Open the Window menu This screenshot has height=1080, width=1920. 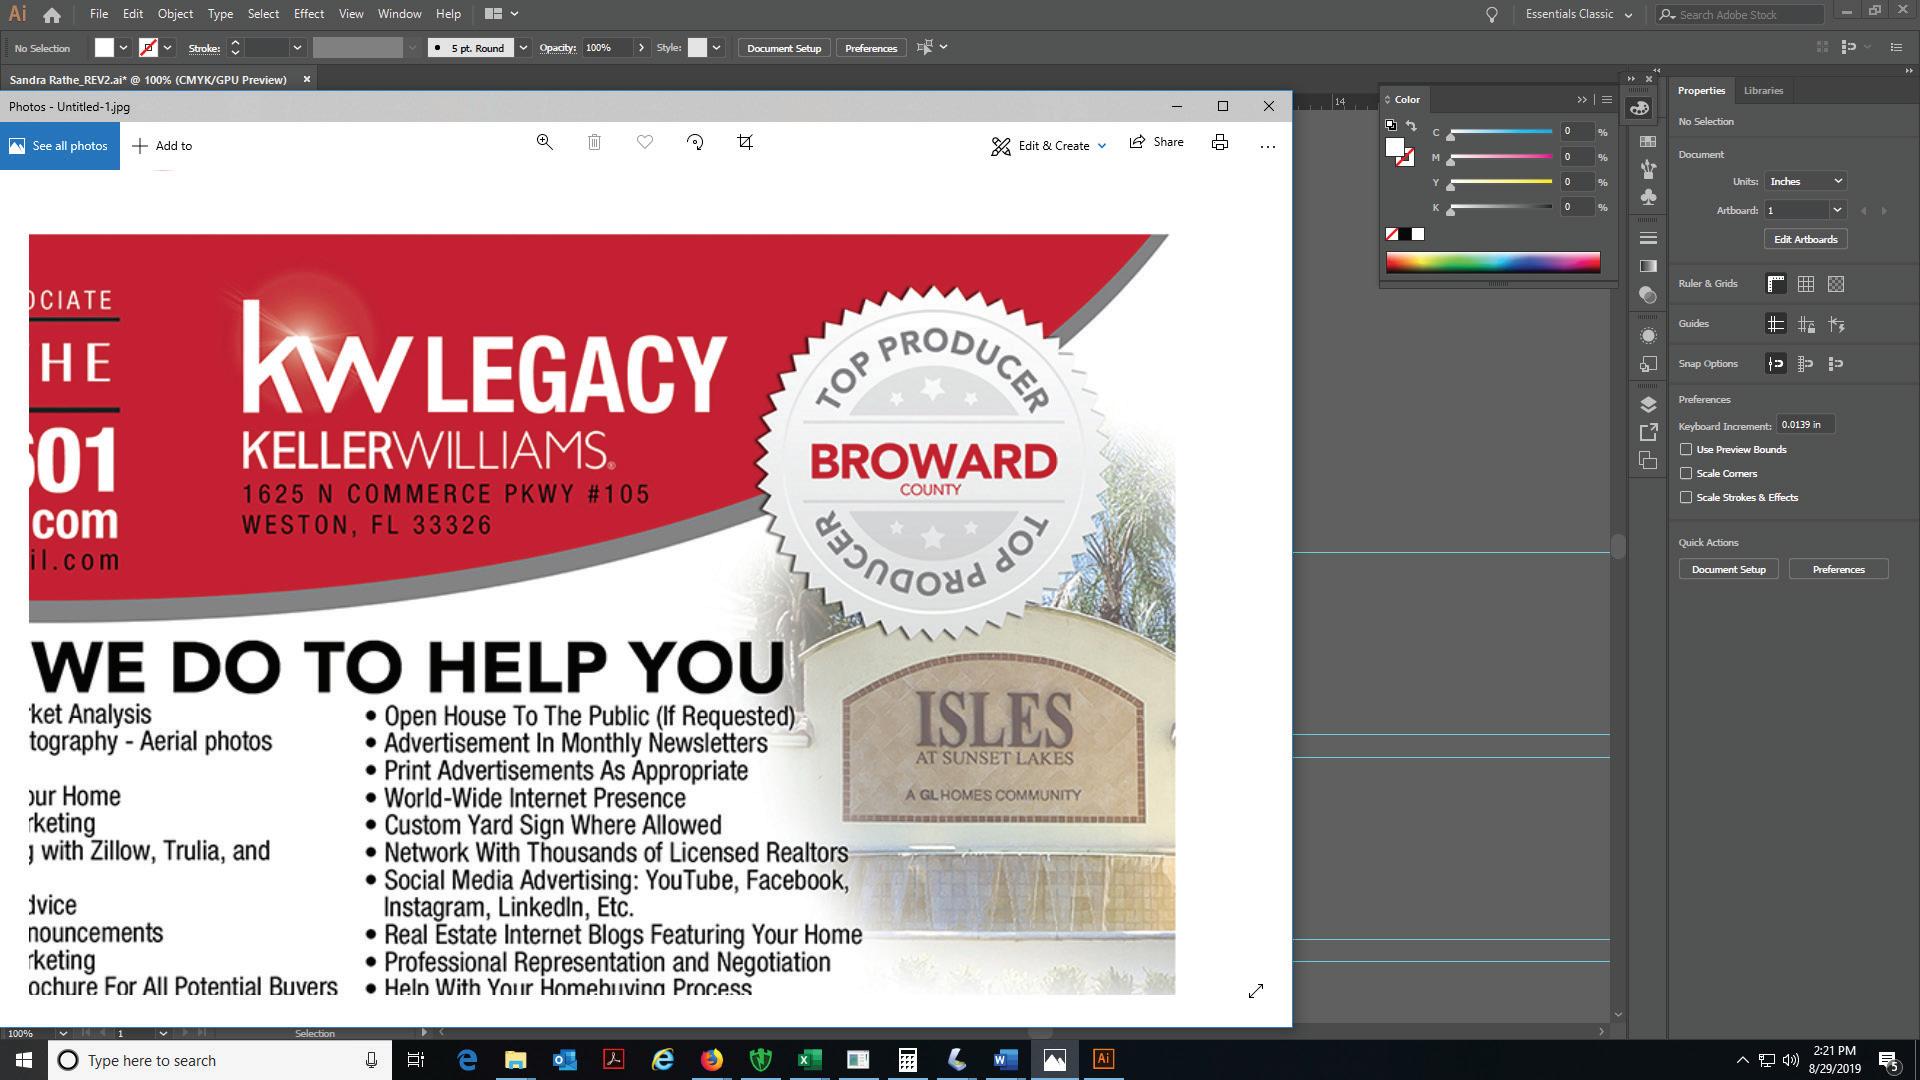[x=399, y=14]
